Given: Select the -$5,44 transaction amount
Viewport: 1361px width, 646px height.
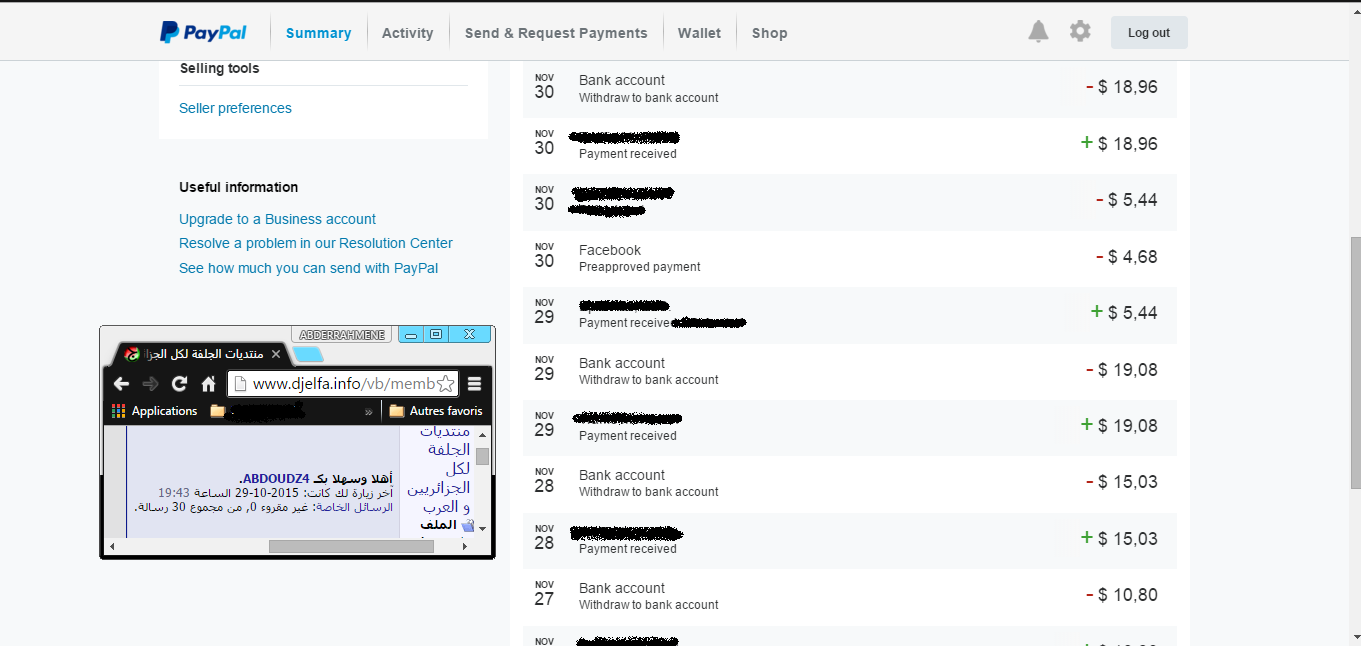Looking at the screenshot, I should (1126, 200).
